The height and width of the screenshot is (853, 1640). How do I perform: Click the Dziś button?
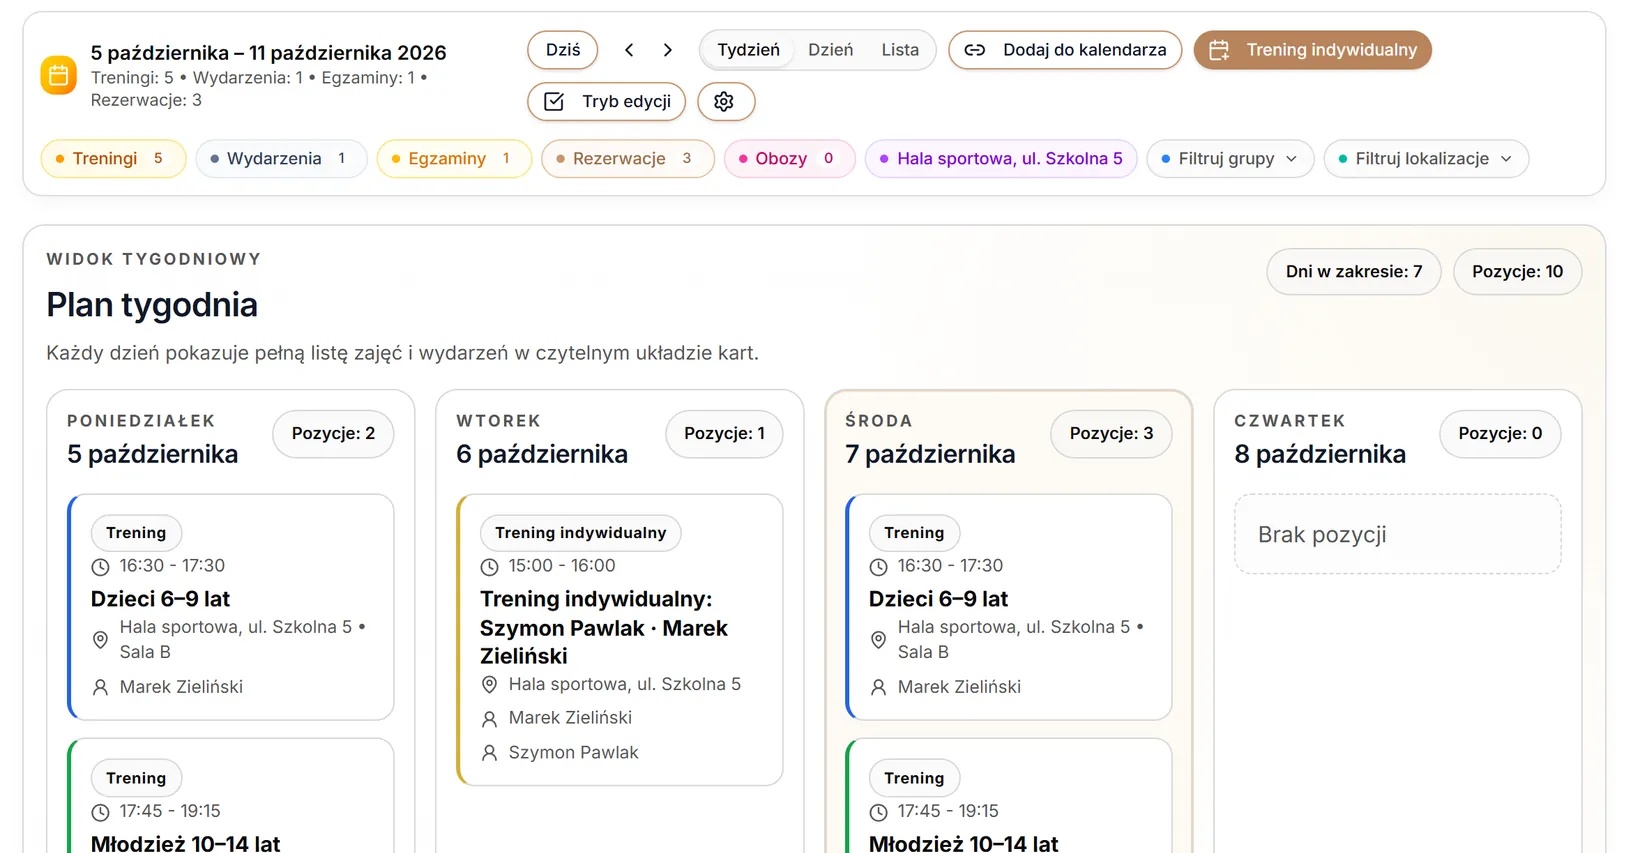click(563, 50)
